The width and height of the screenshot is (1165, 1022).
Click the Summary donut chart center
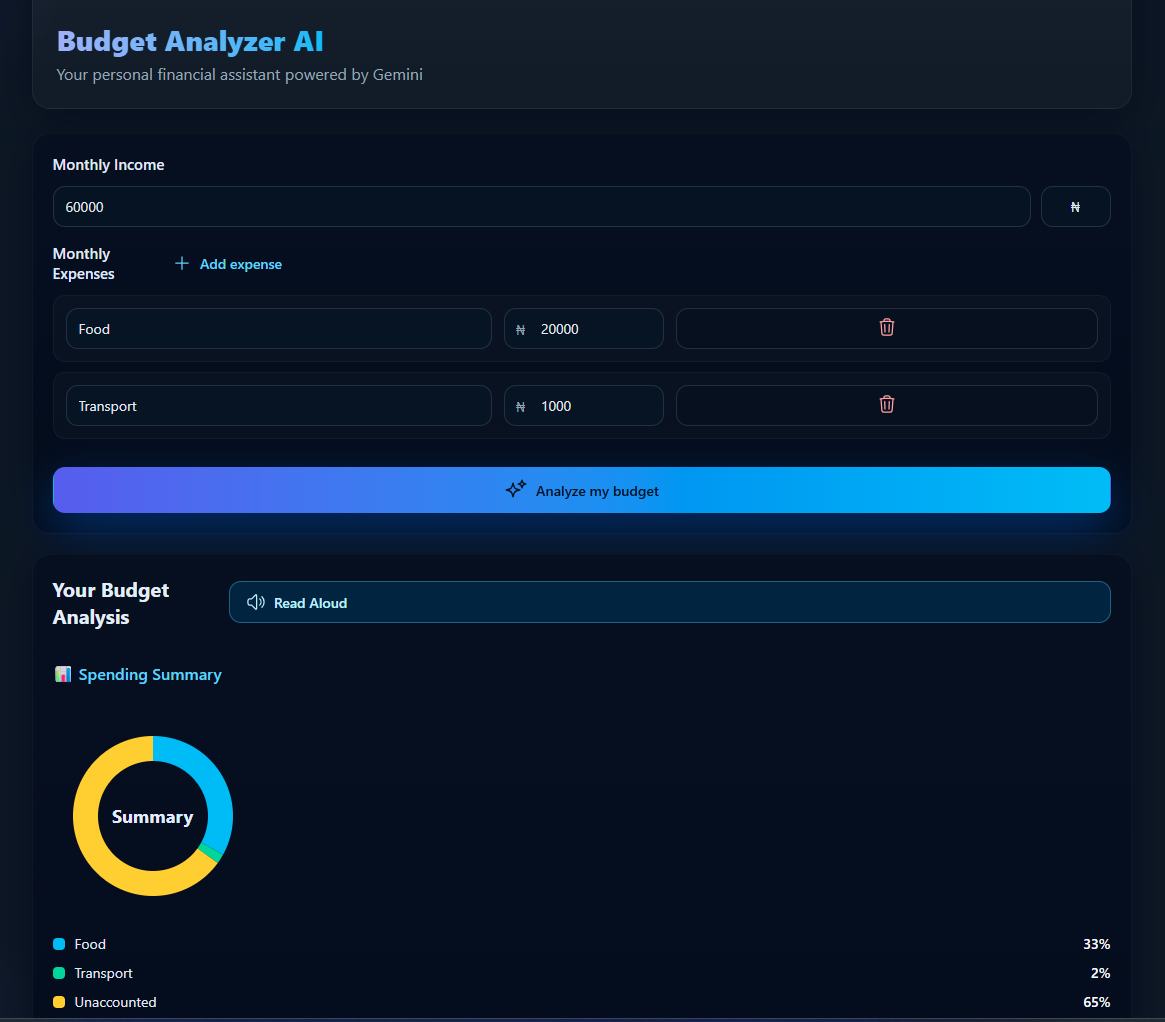[152, 816]
